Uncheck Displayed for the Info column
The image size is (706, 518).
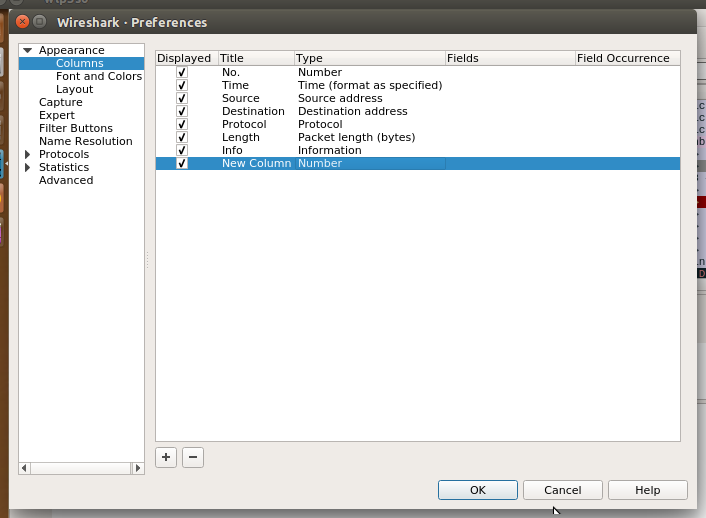(182, 150)
